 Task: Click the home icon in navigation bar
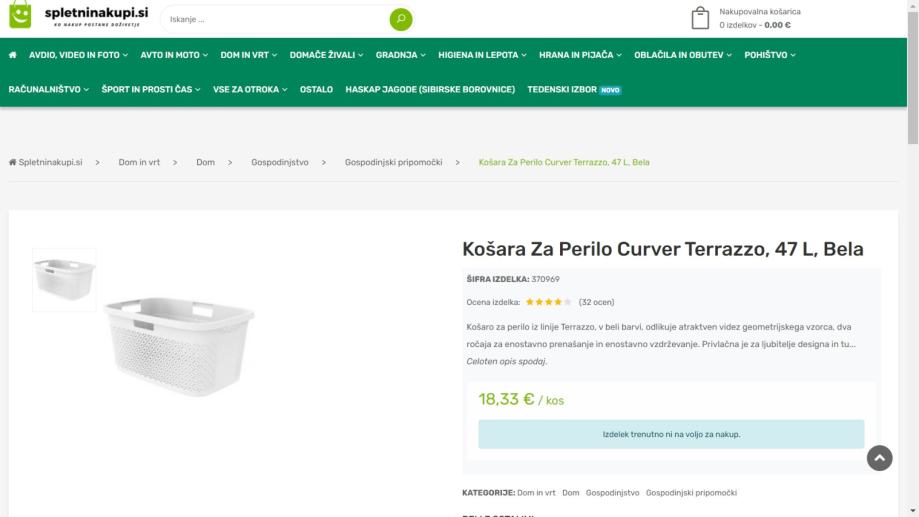point(13,55)
